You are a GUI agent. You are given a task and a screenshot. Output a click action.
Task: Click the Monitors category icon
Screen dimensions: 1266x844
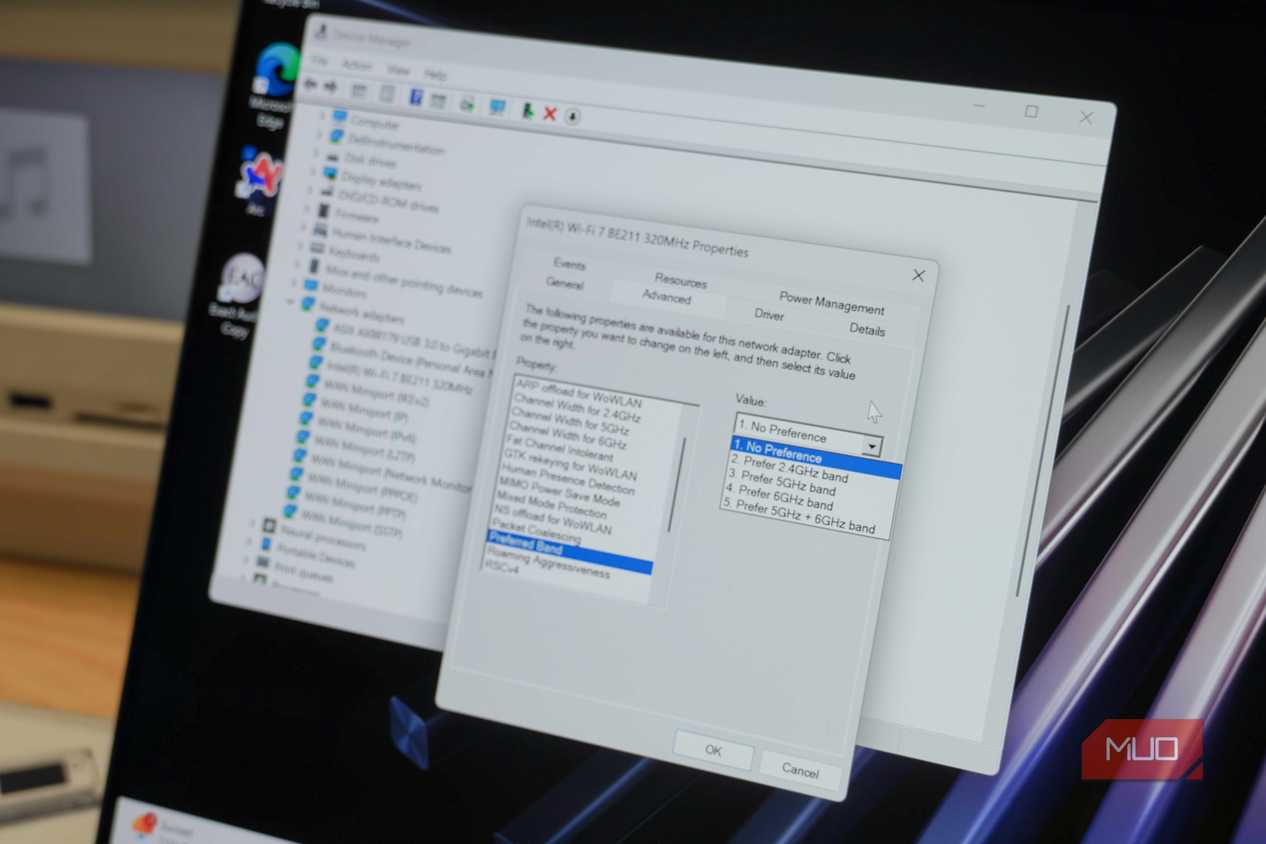click(x=310, y=285)
